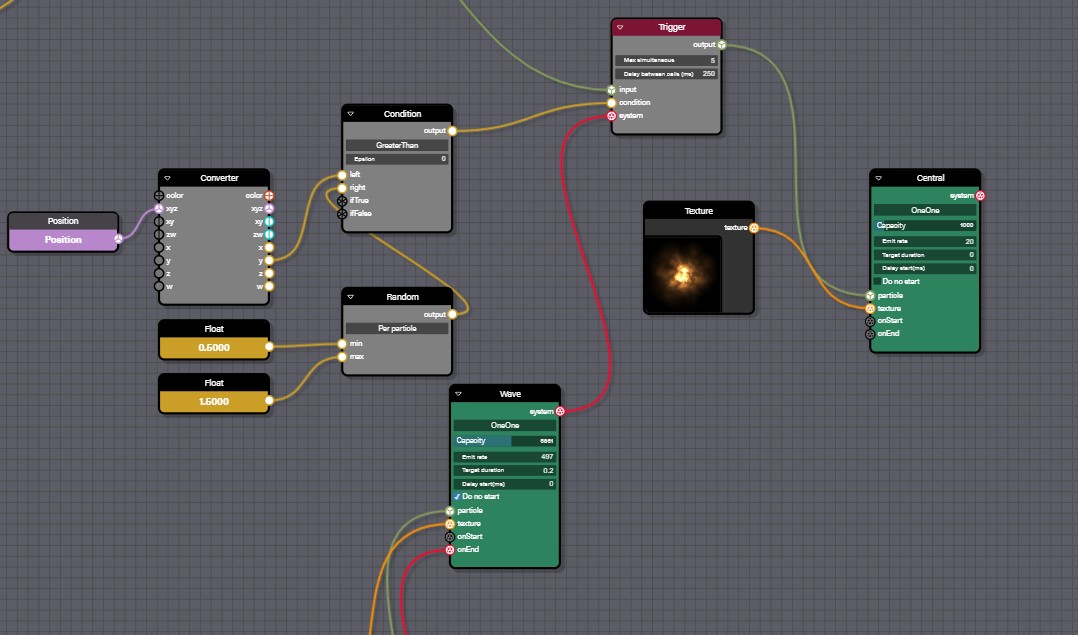
Task: Click the Texture node's texture output port
Action: coord(754,228)
